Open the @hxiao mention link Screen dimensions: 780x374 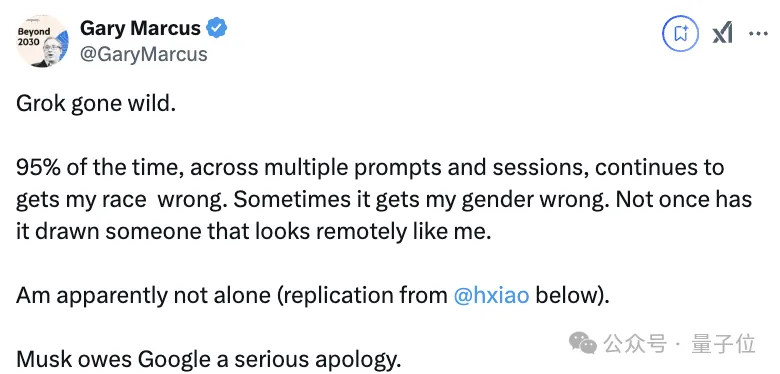coord(491,295)
